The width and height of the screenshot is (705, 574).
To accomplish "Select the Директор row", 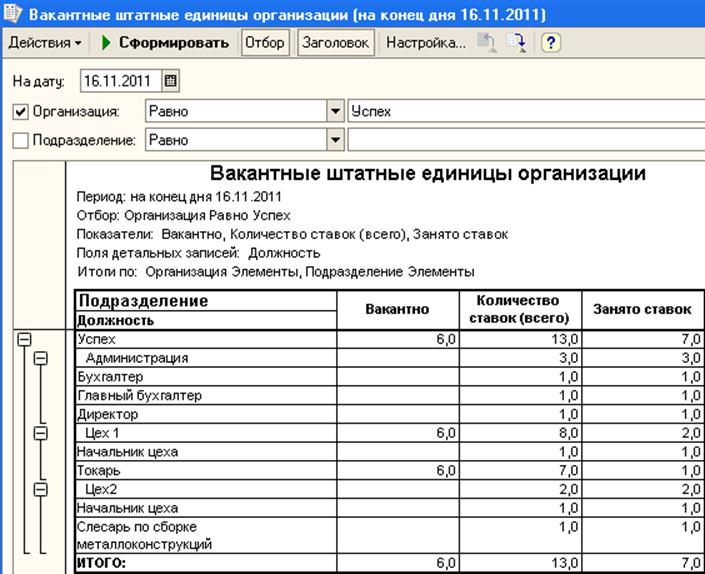I will click(x=206, y=414).
